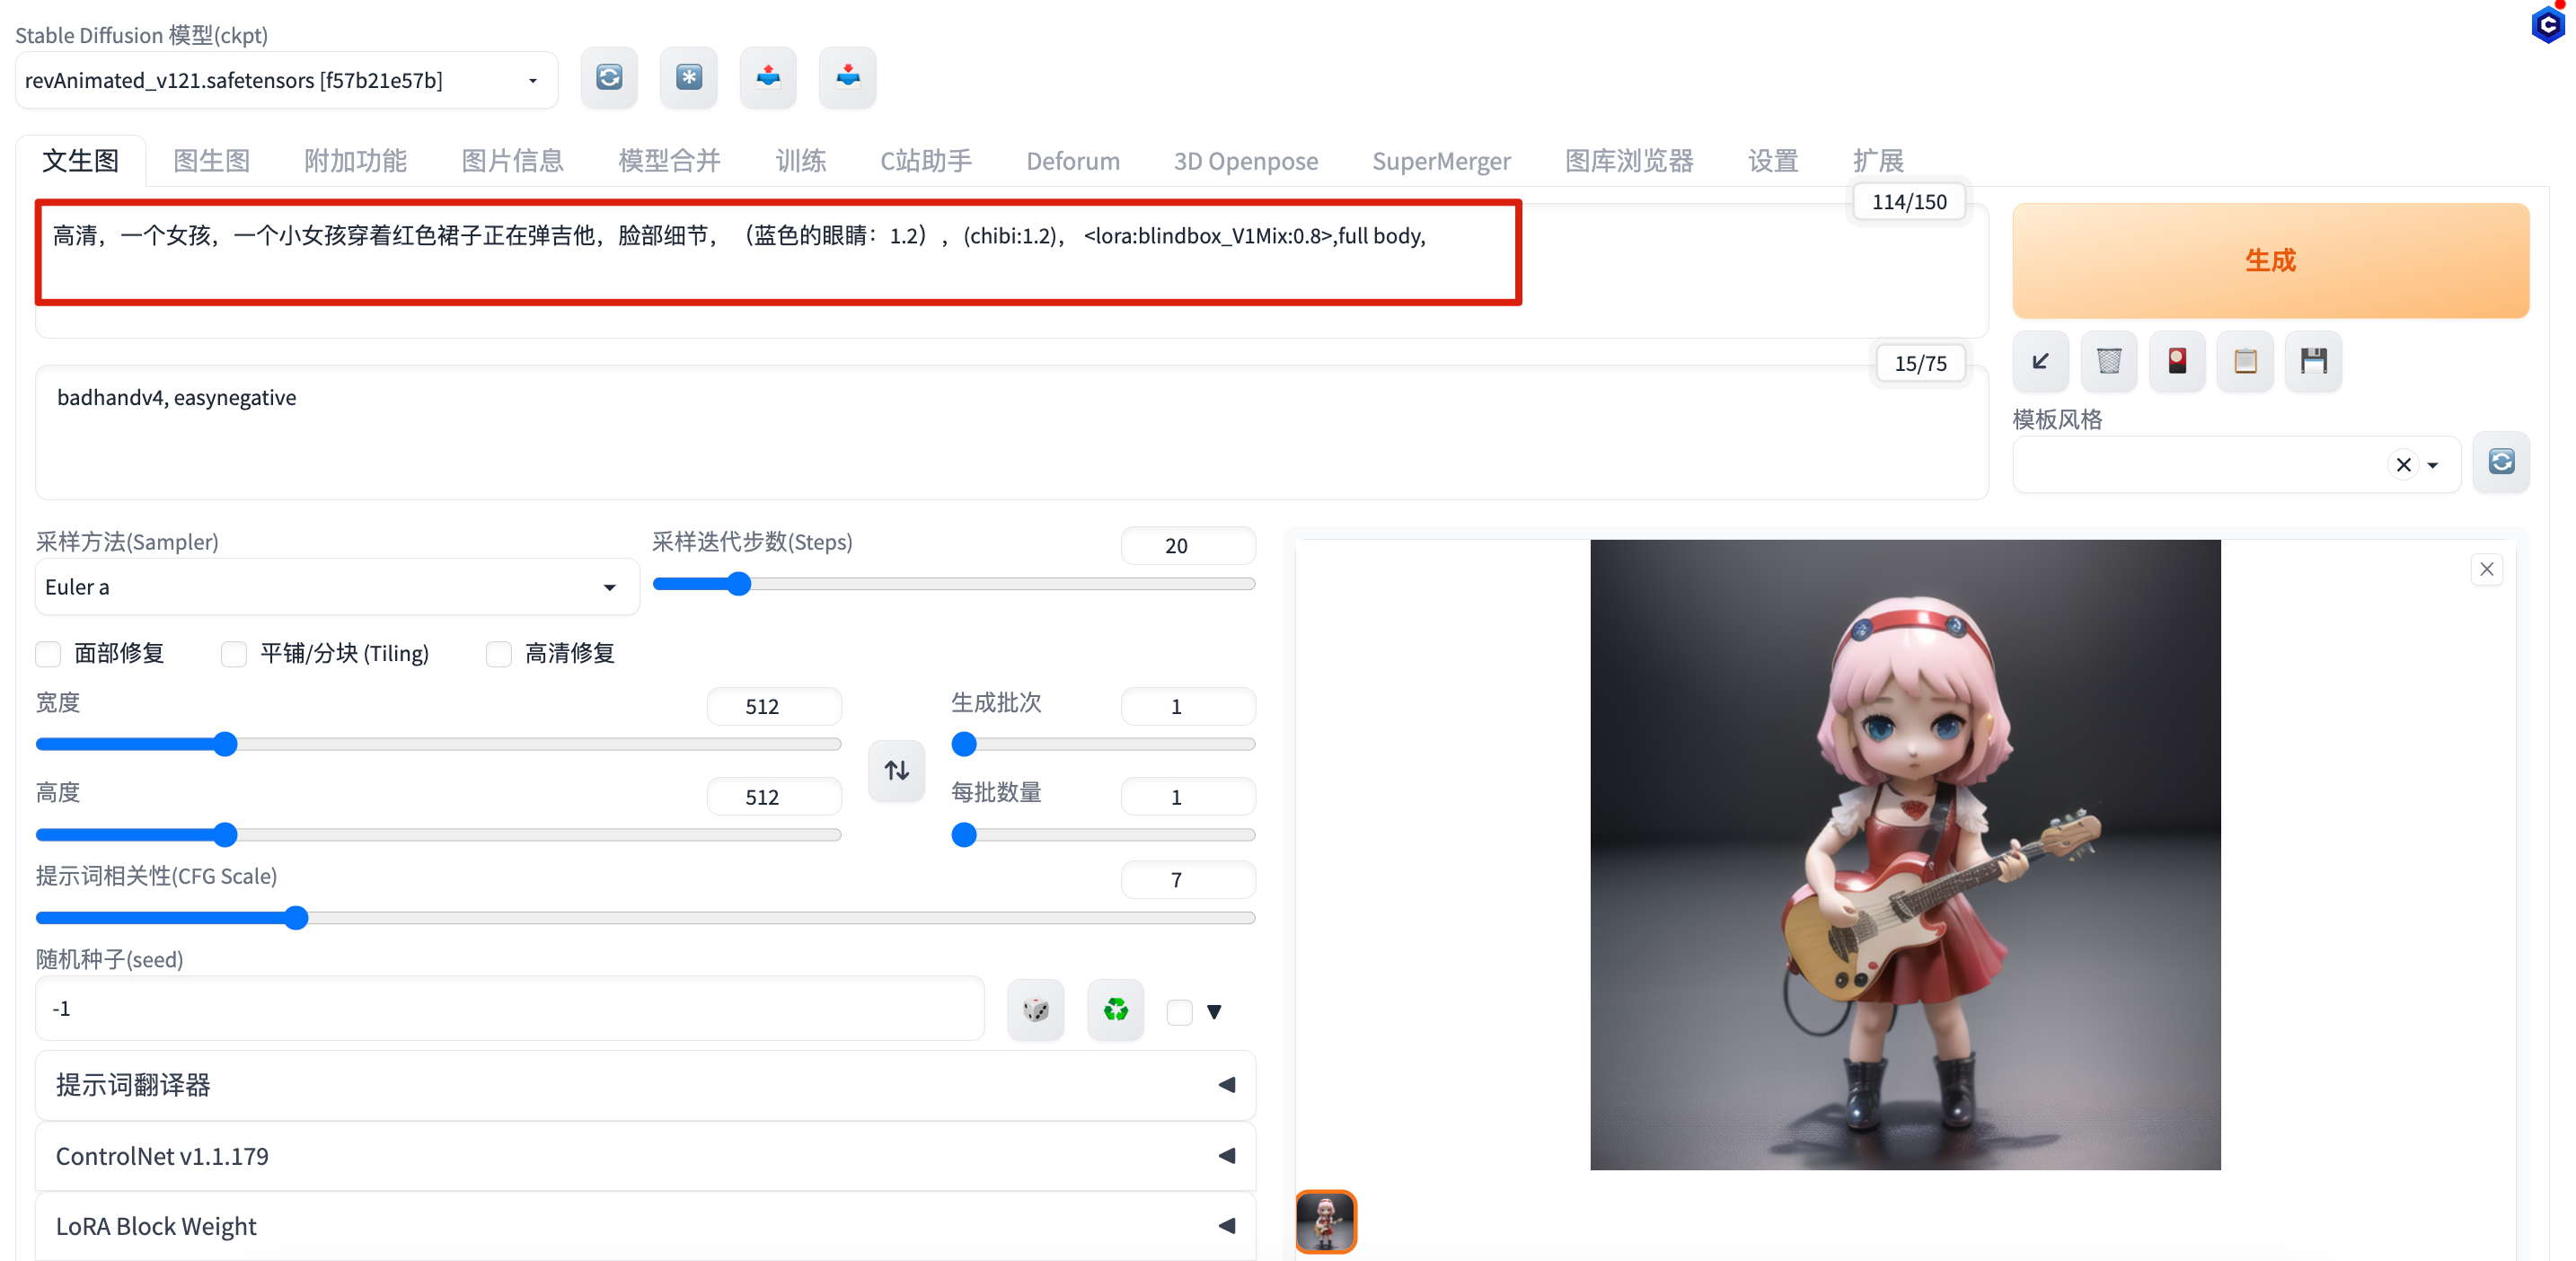Clear the template style selection X
Screen dimensions: 2576x1261
pos(2404,465)
